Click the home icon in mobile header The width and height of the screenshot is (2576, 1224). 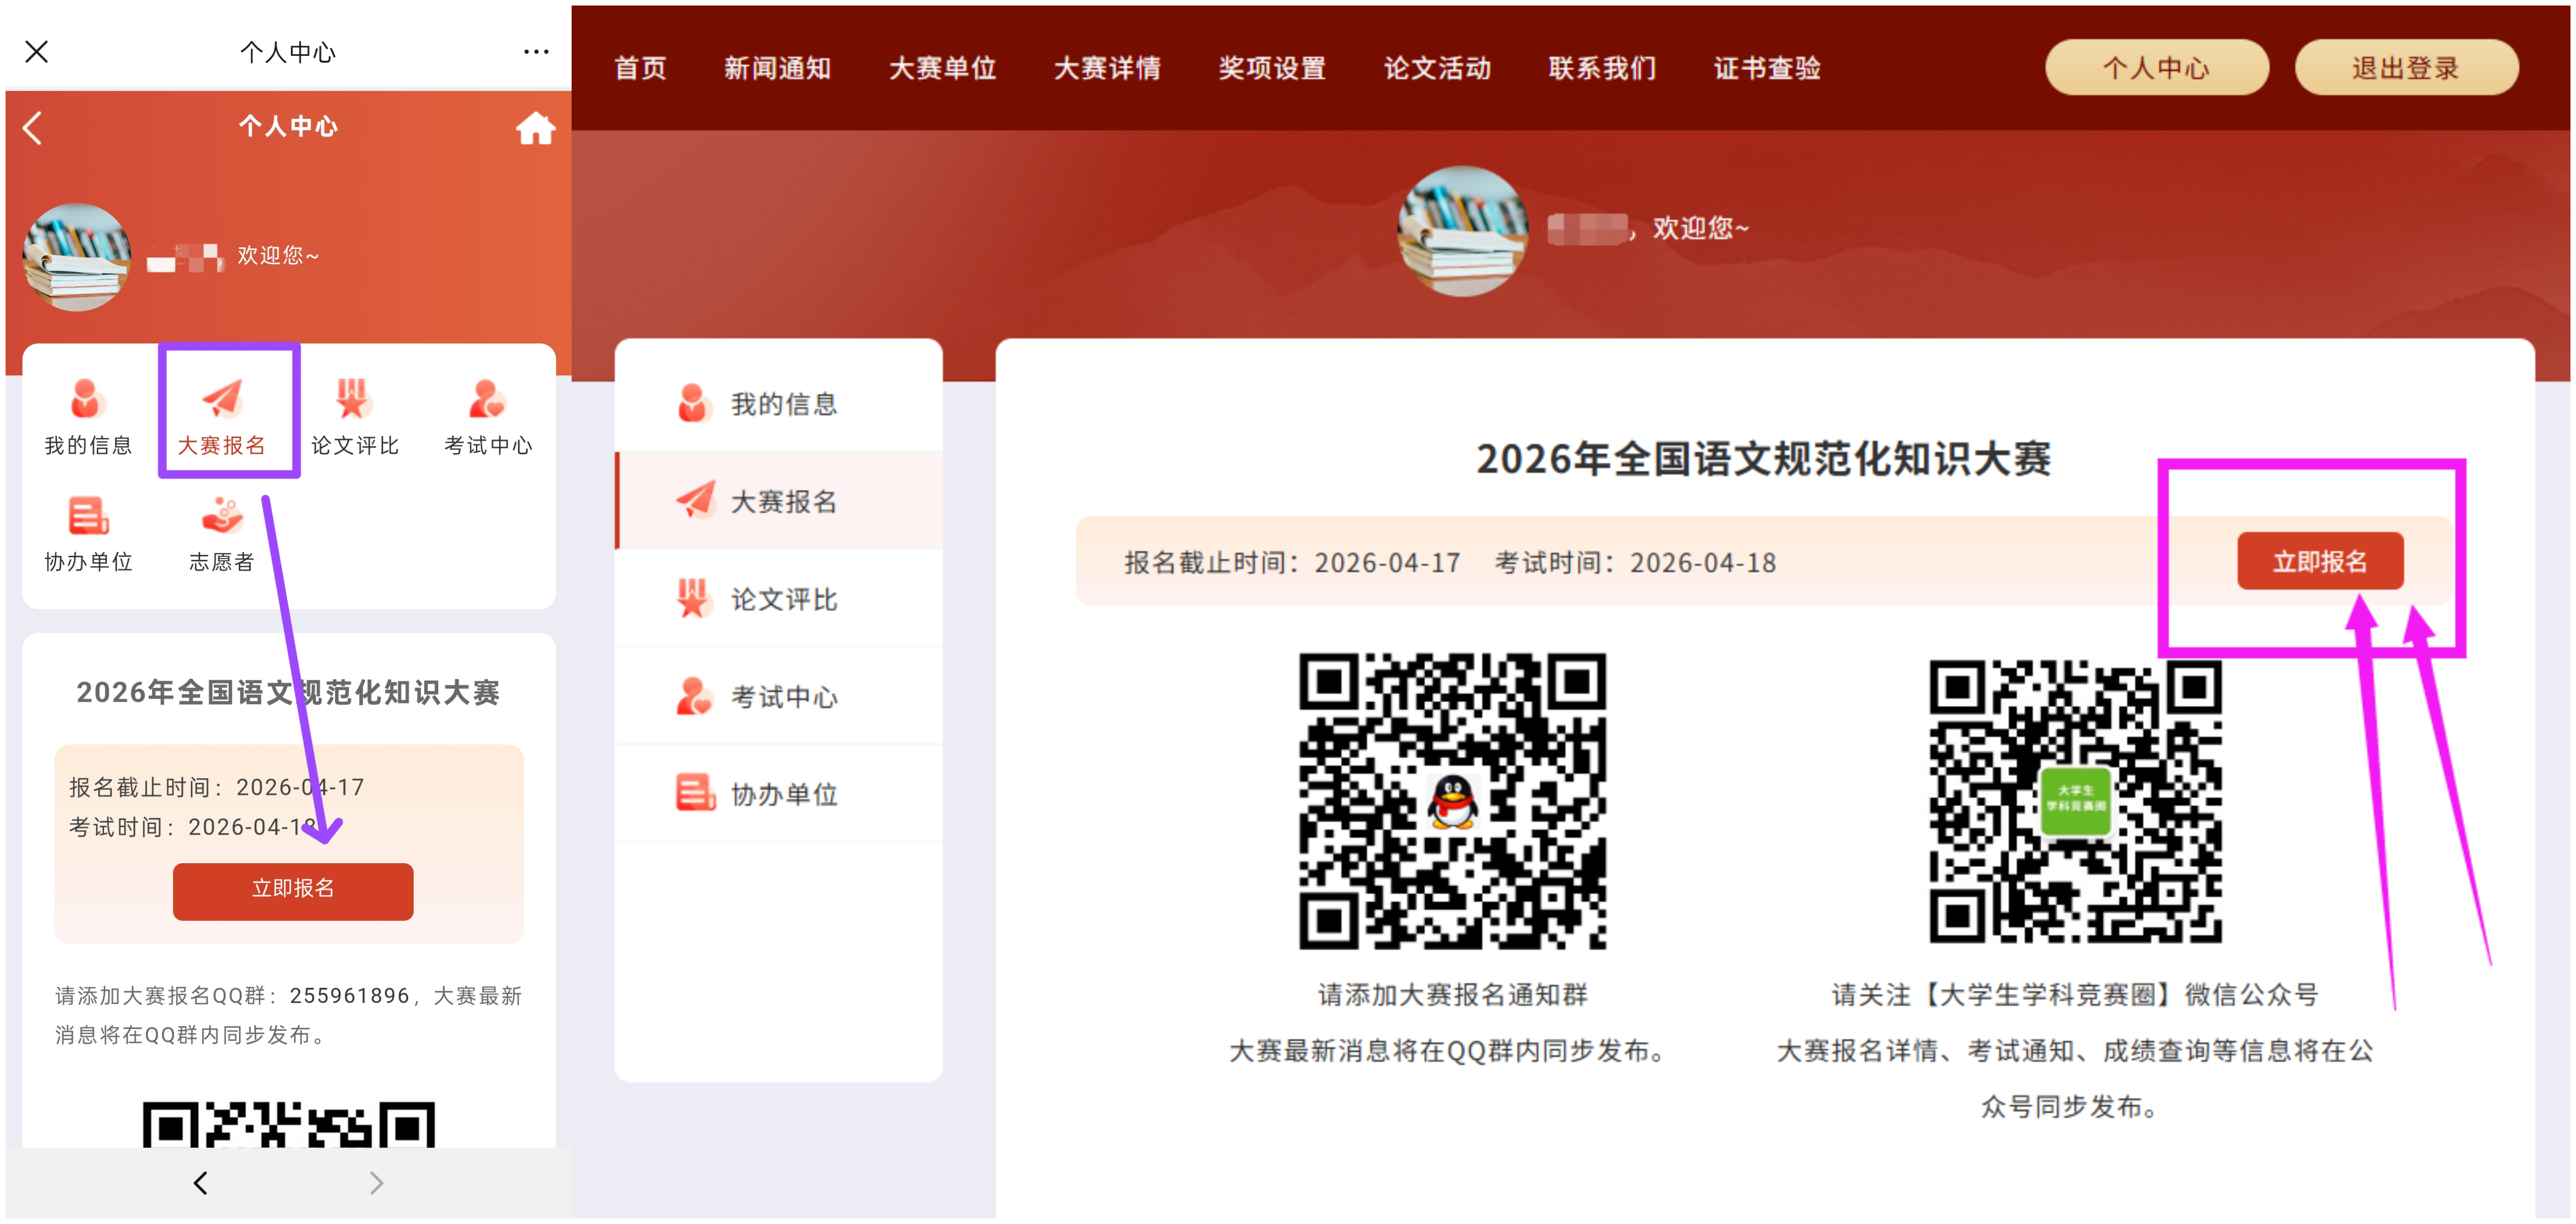[x=535, y=128]
